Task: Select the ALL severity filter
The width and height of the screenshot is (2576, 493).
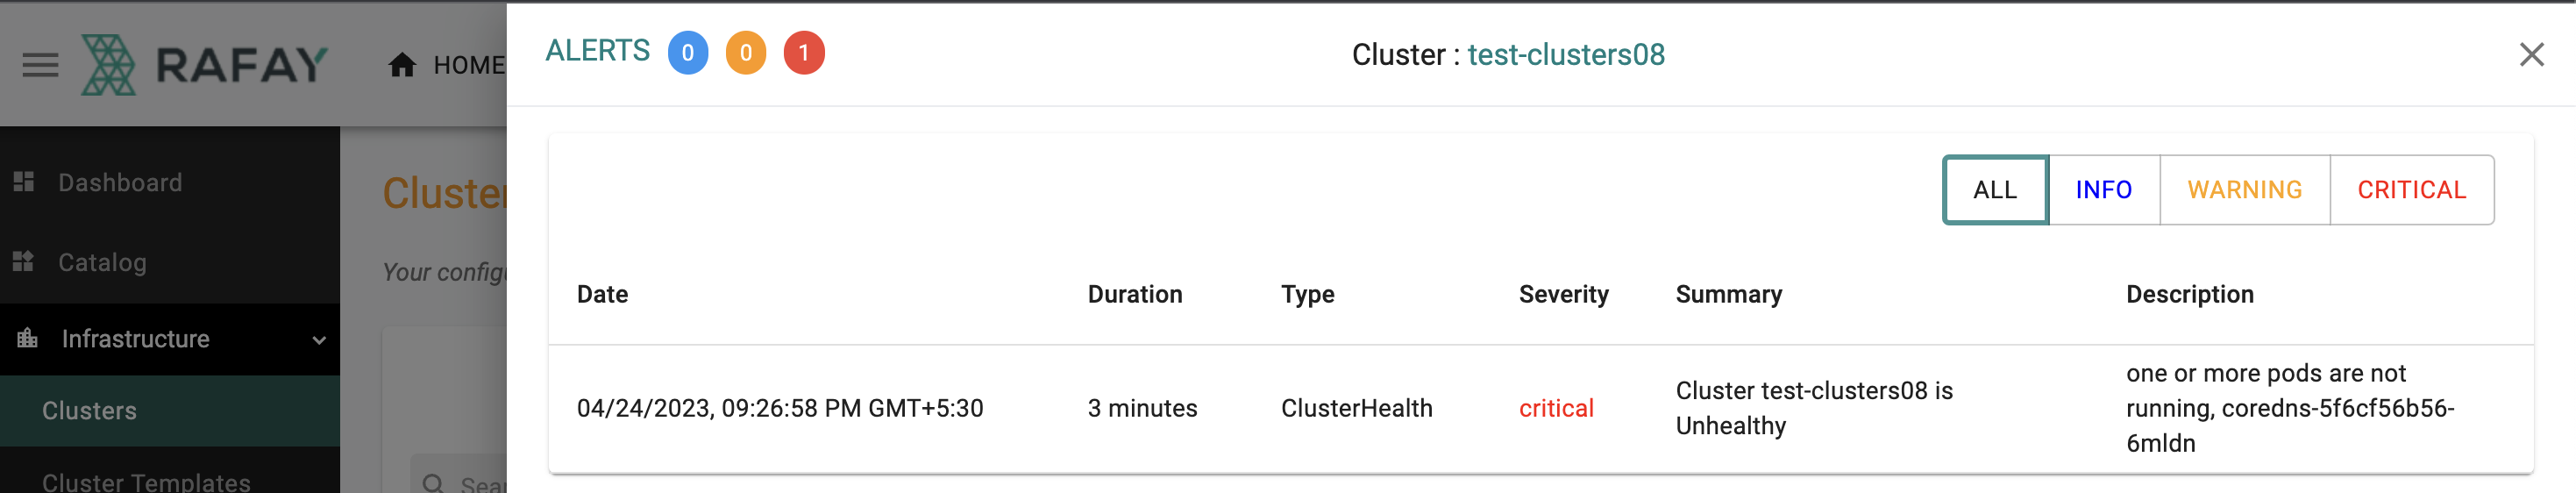Action: click(1995, 190)
